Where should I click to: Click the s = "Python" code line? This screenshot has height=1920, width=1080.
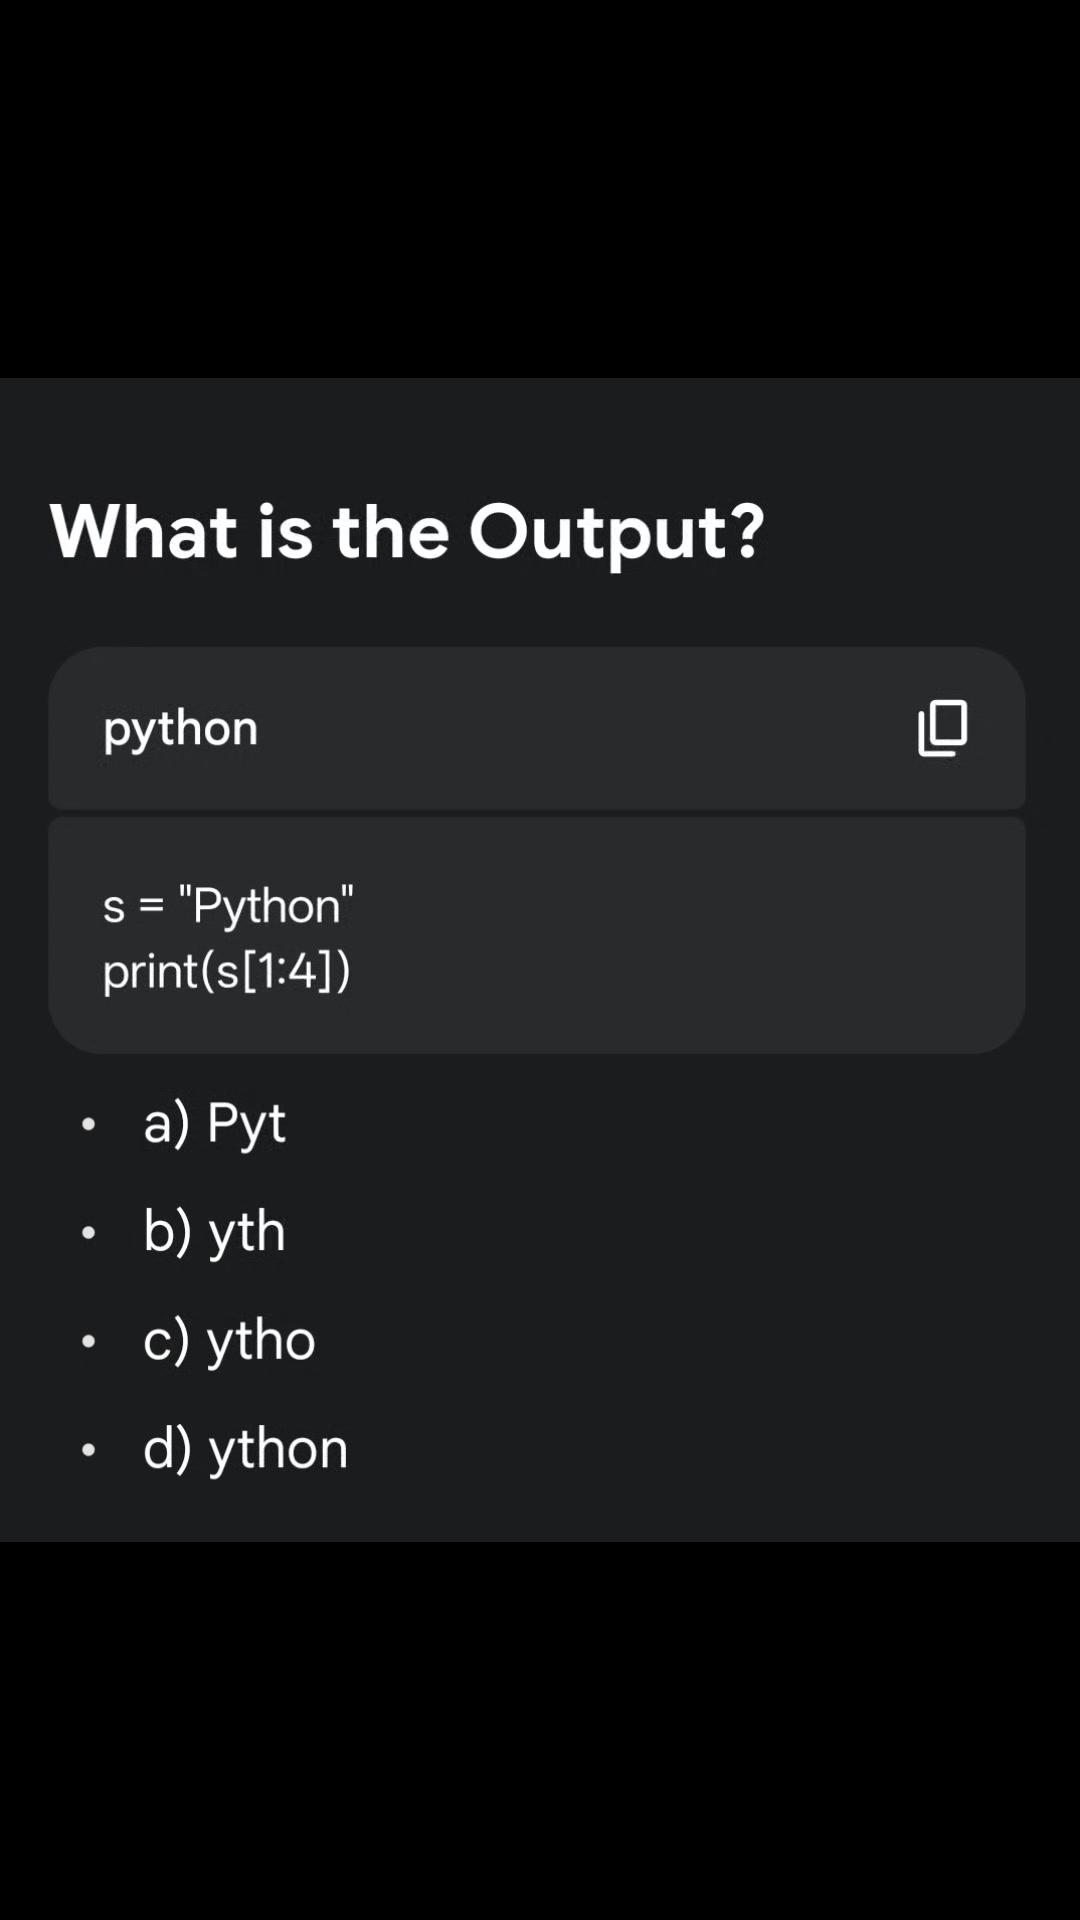(228, 906)
